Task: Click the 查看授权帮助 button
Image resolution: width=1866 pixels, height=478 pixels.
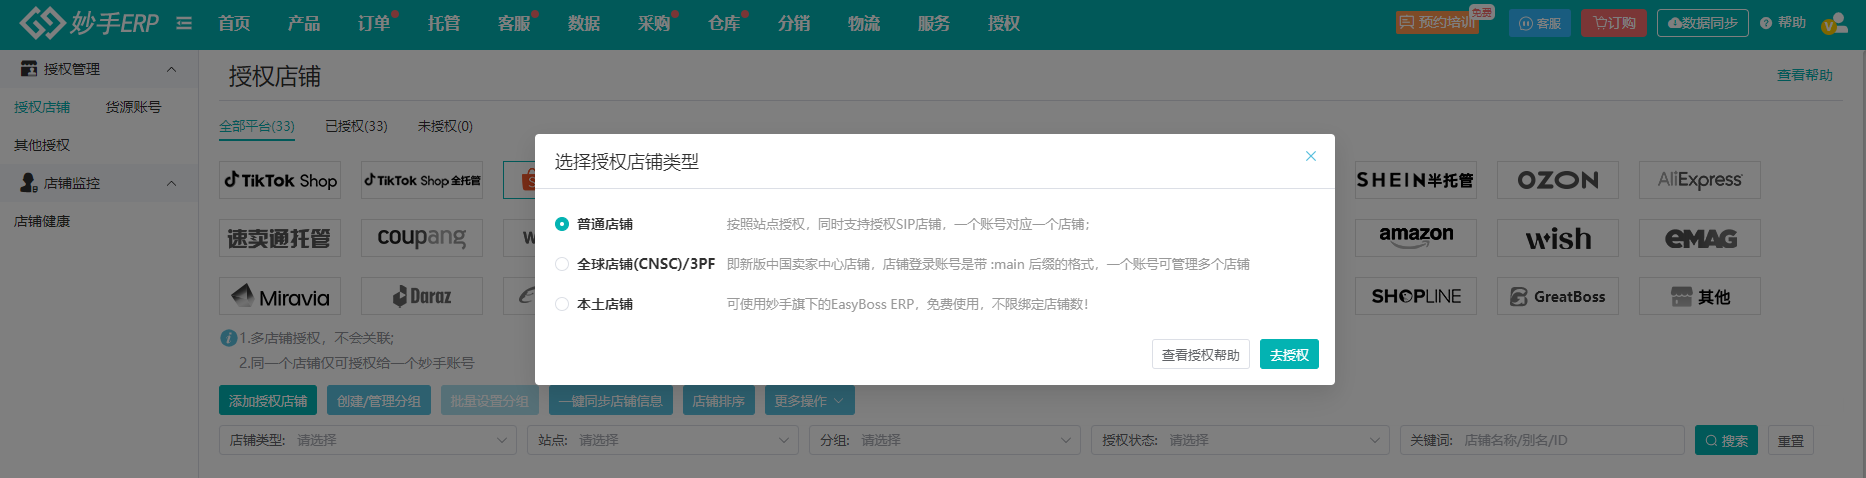Action: (x=1200, y=355)
